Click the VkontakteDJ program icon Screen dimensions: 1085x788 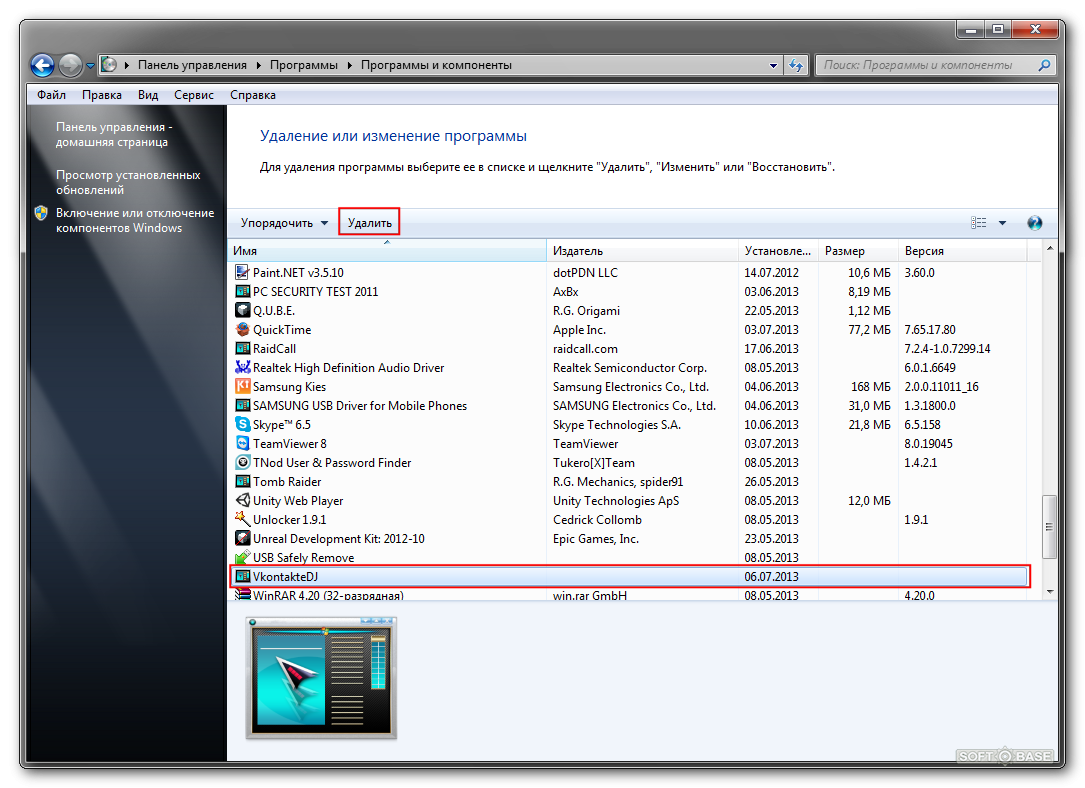click(x=242, y=576)
